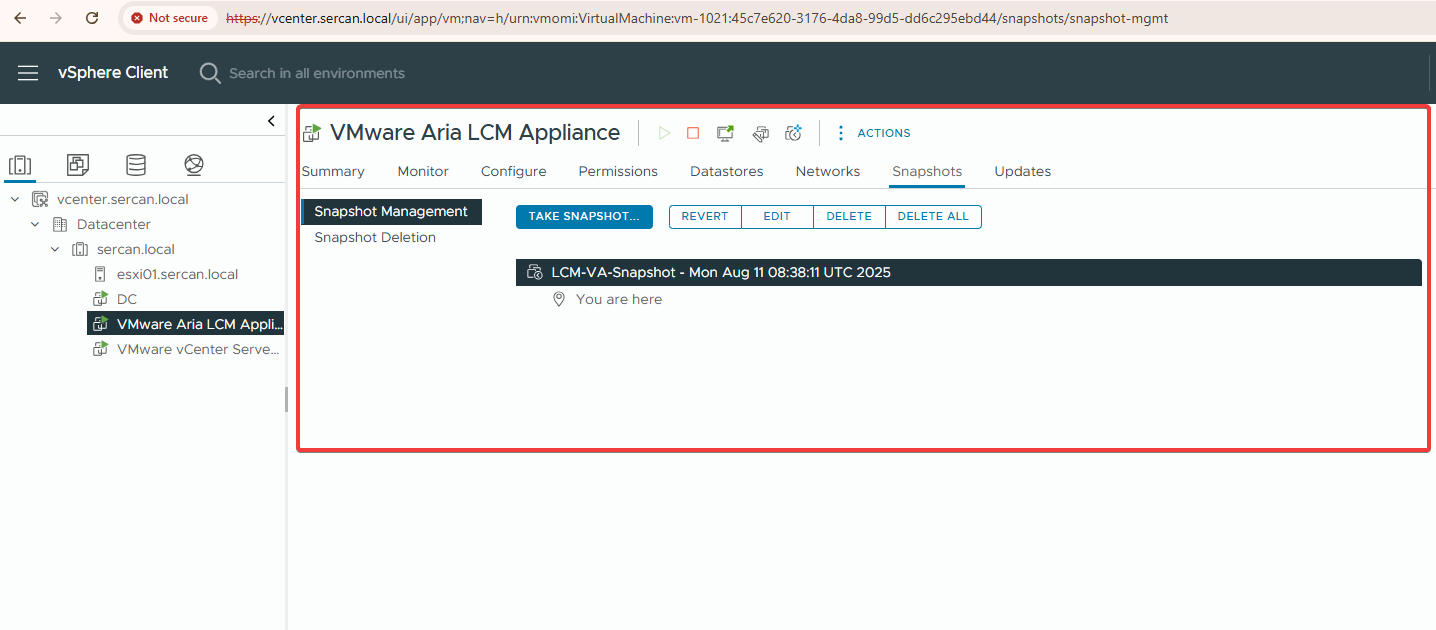Select the Snapshots tab

(x=927, y=171)
